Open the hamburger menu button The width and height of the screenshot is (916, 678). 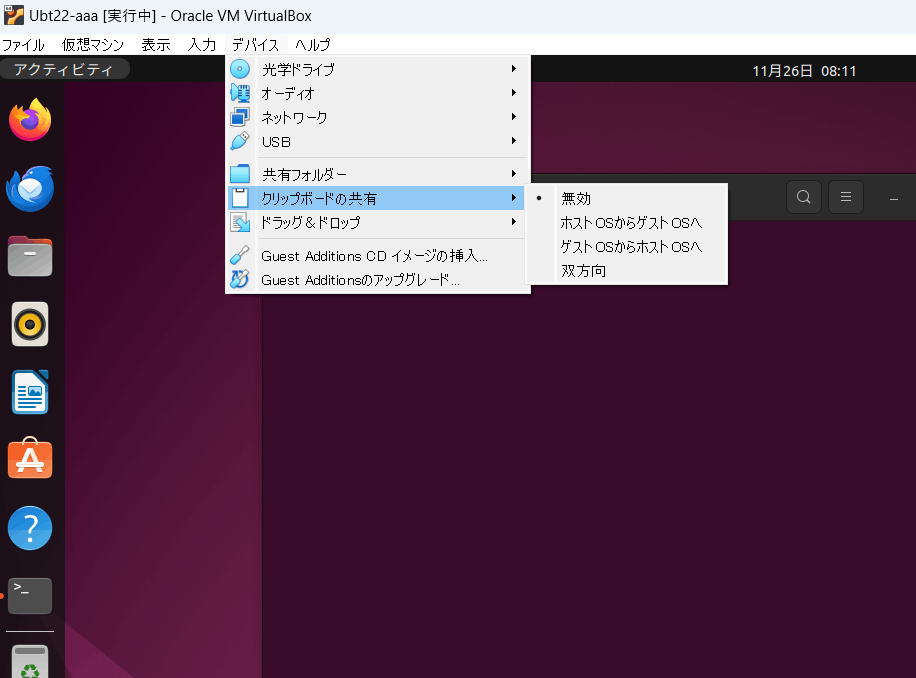[846, 197]
